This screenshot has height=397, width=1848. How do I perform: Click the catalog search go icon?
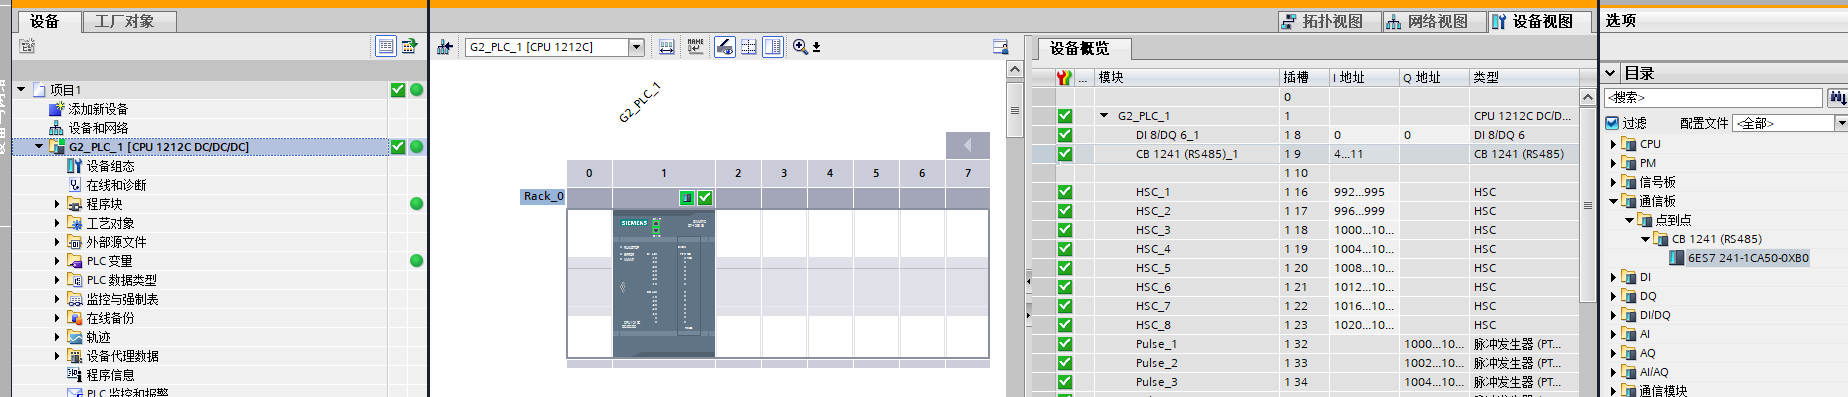1837,97
